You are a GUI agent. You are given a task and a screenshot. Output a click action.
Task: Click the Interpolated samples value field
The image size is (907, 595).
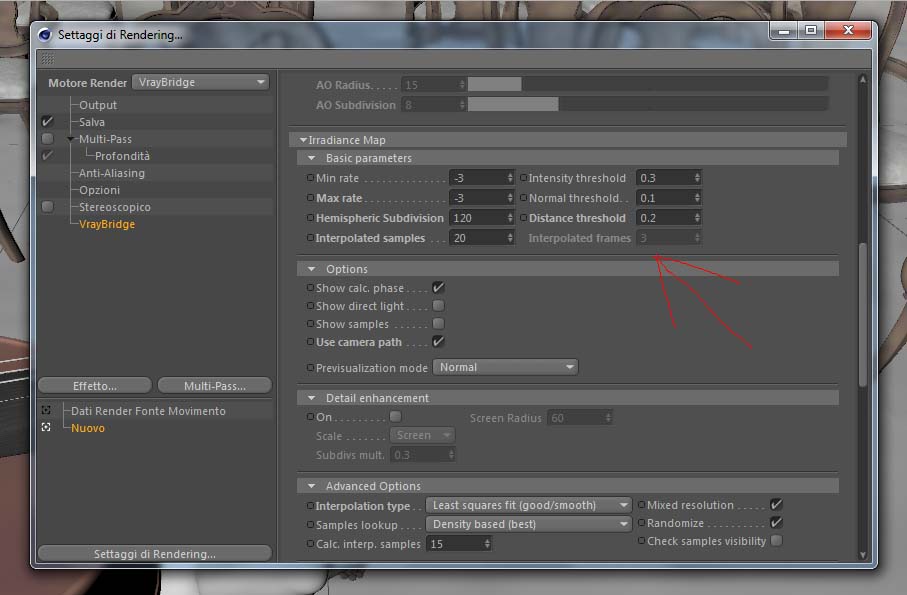pos(481,238)
